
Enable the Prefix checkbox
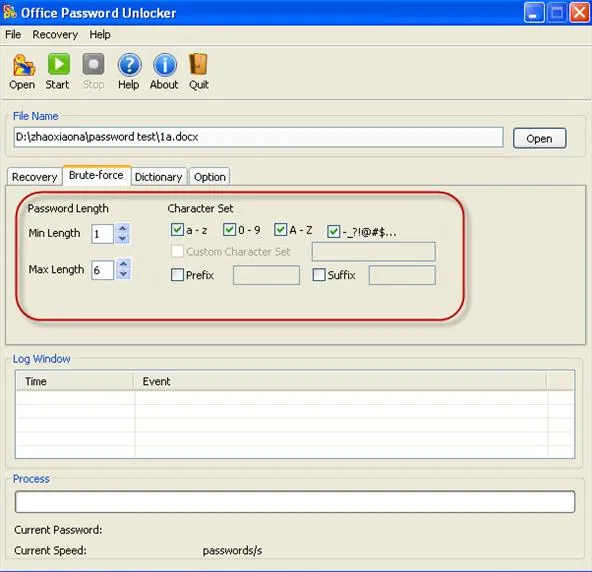(x=177, y=274)
